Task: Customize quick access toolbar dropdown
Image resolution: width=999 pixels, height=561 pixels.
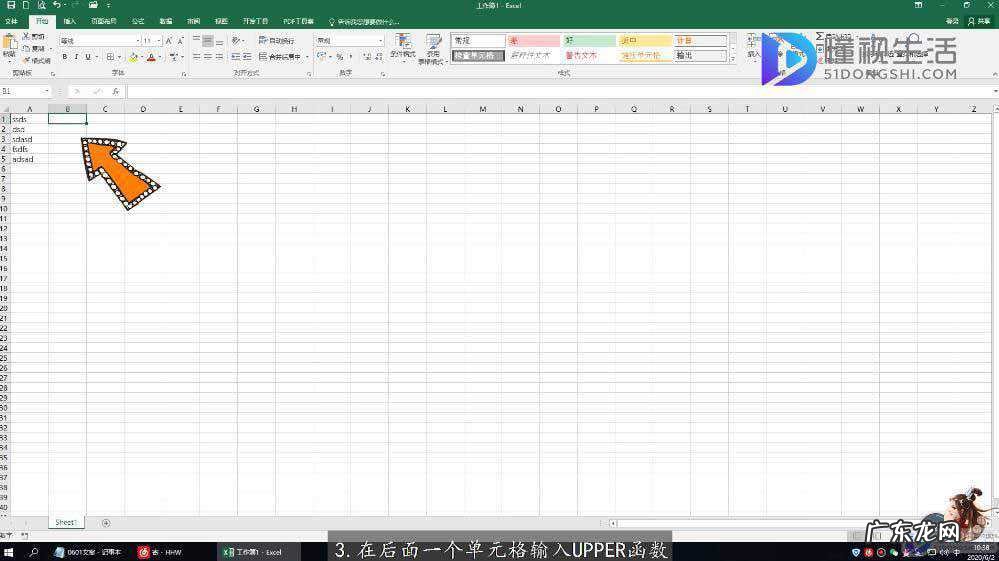Action: point(108,5)
